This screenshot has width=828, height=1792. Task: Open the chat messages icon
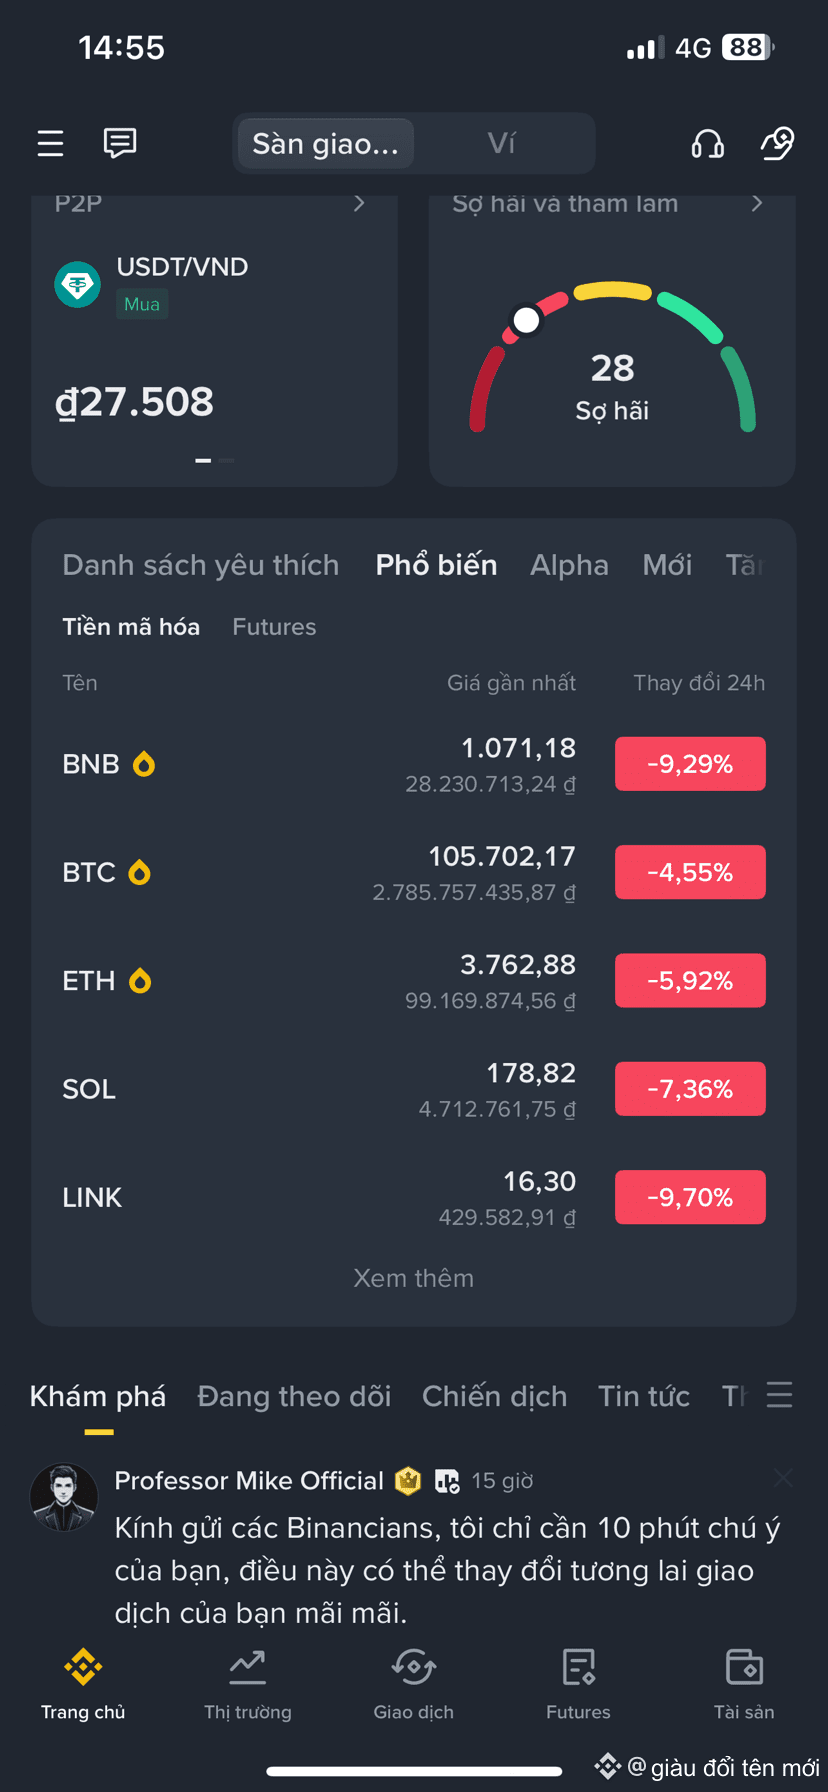click(120, 143)
